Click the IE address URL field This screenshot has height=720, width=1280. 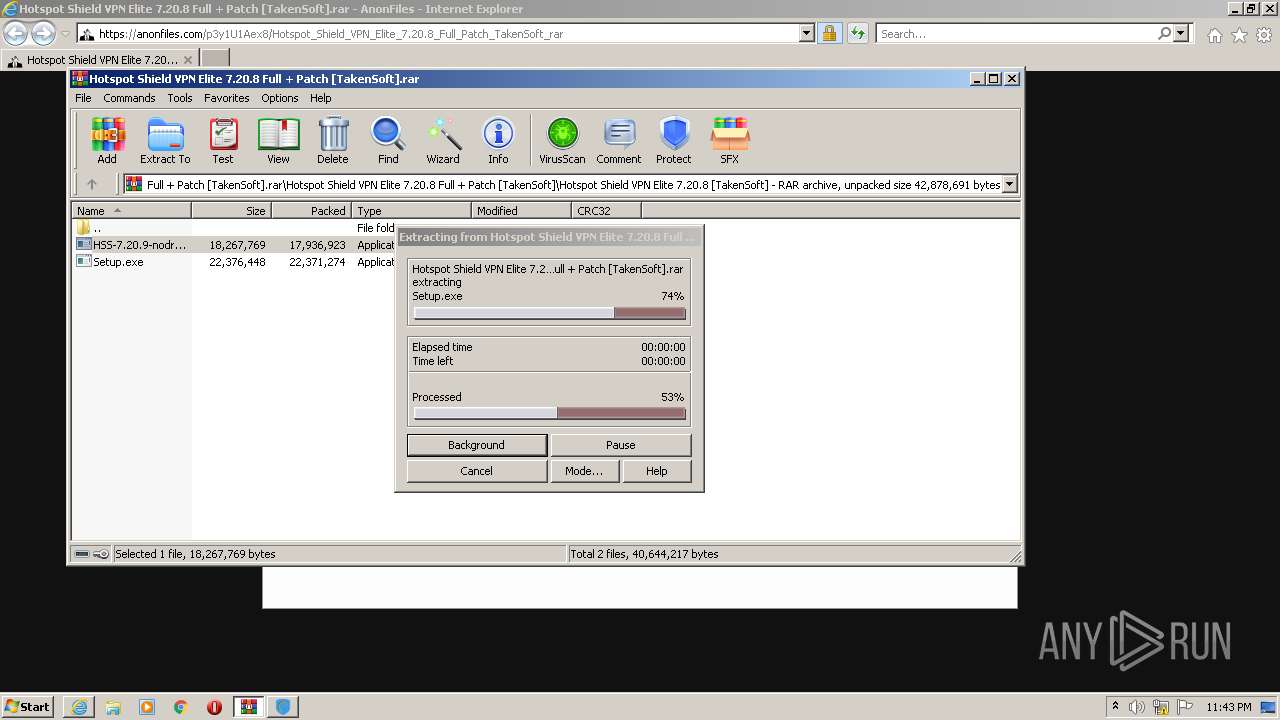coord(438,34)
